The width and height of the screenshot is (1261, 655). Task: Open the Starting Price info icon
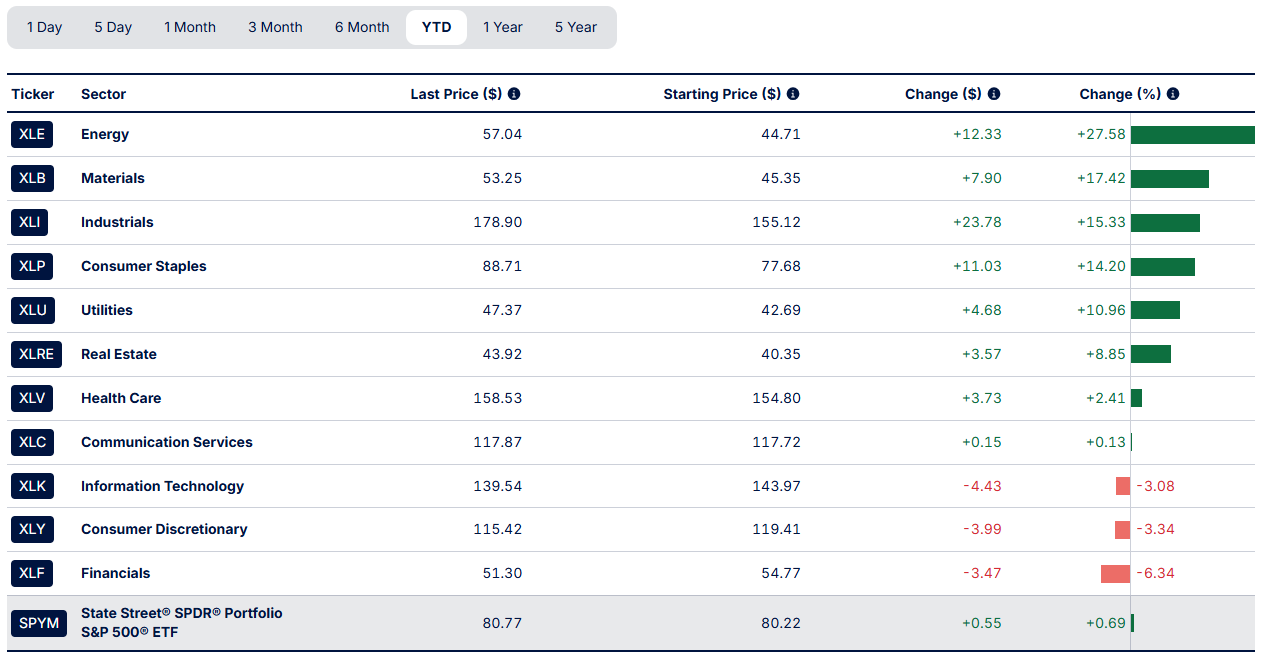click(x=793, y=94)
